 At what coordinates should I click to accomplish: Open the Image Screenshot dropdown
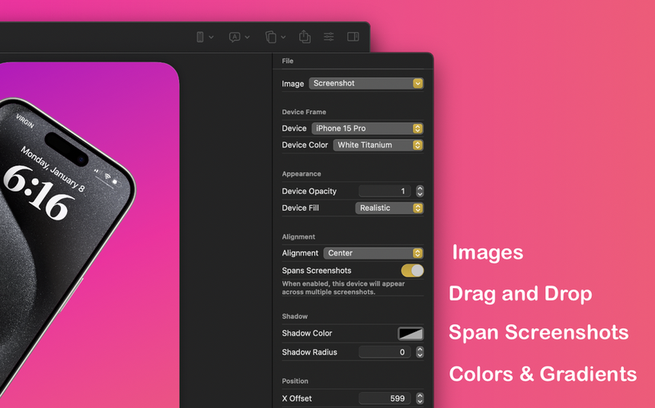pos(366,83)
